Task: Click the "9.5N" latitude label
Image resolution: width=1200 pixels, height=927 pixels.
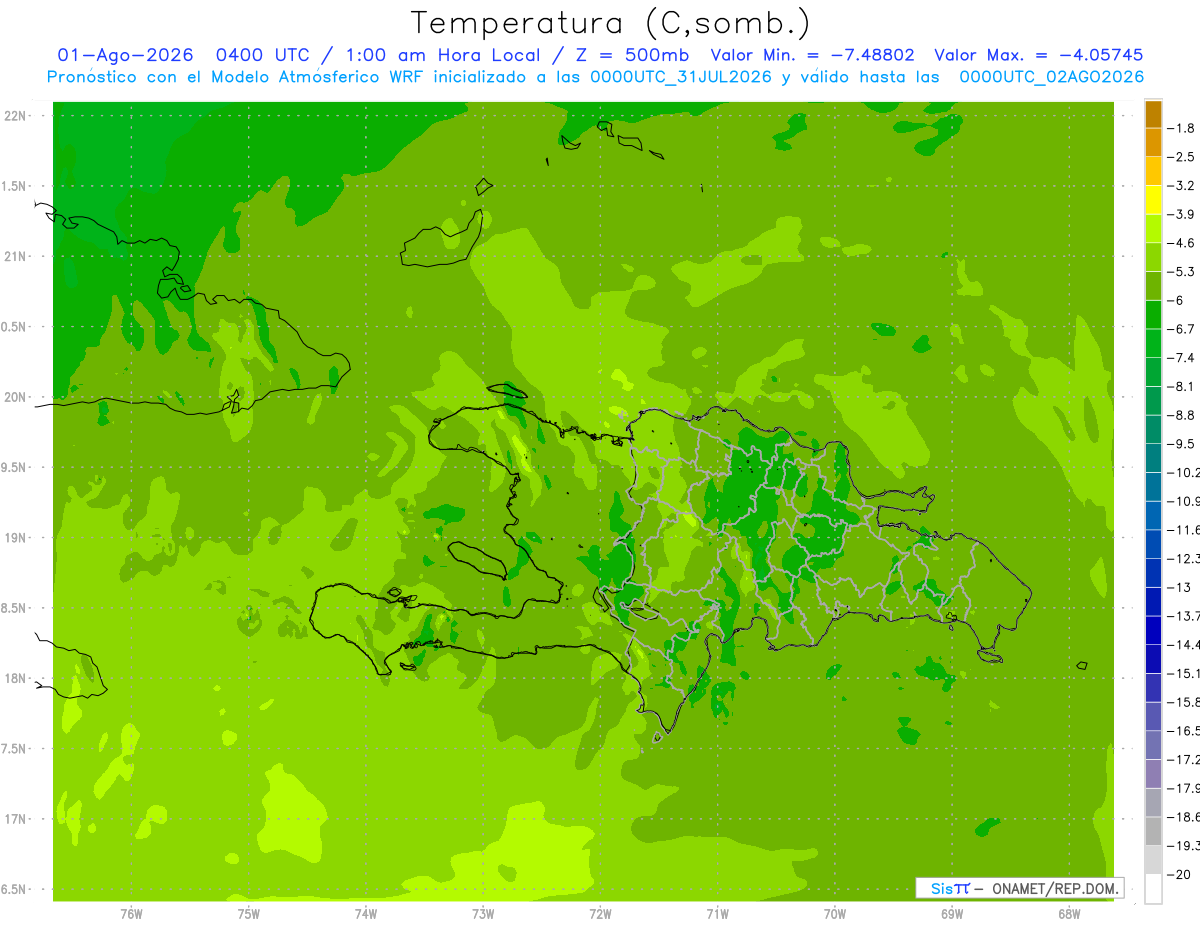Action: 14,467
